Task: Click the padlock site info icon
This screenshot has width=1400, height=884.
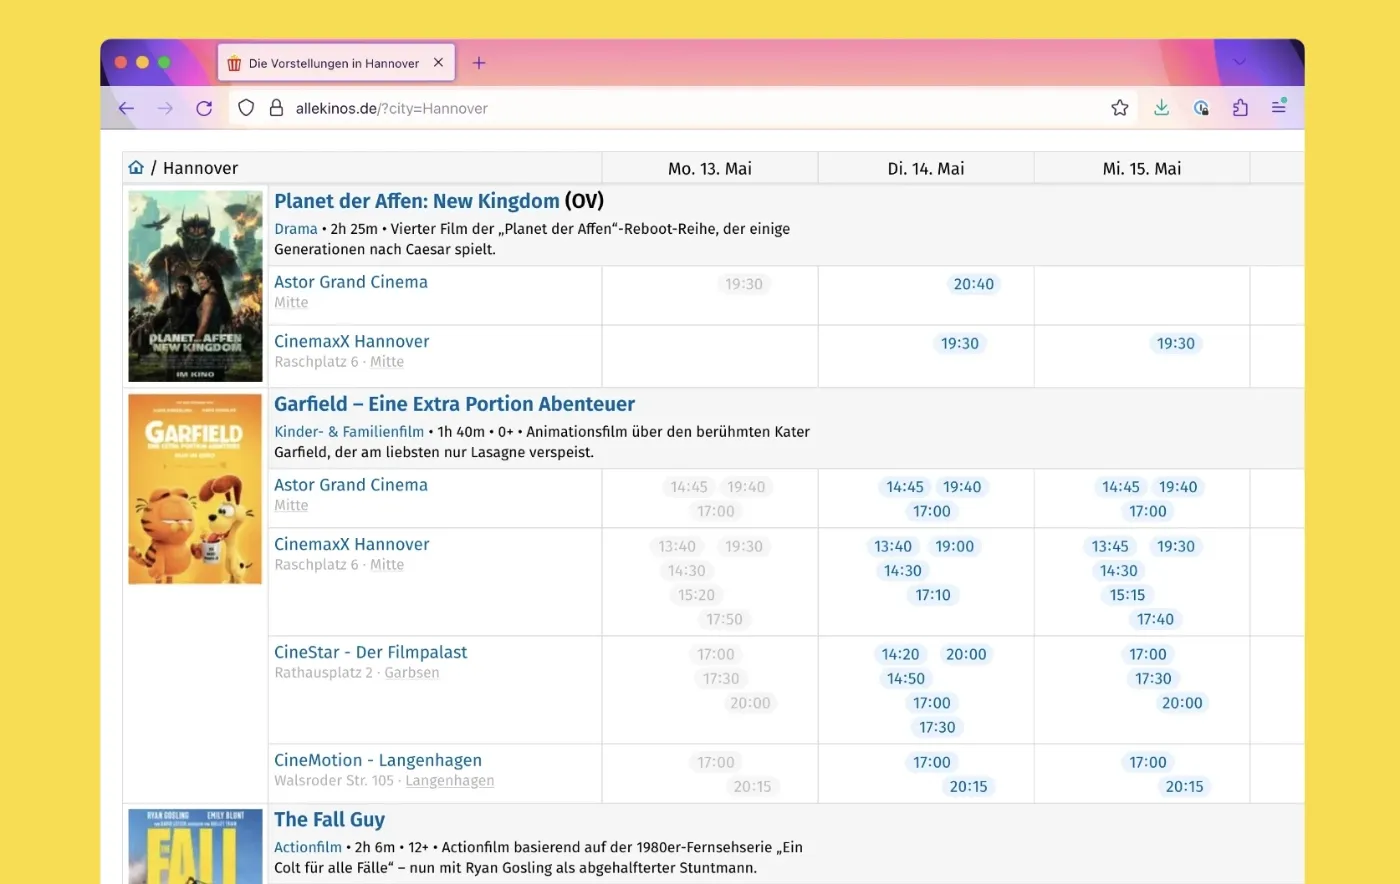Action: [x=276, y=108]
